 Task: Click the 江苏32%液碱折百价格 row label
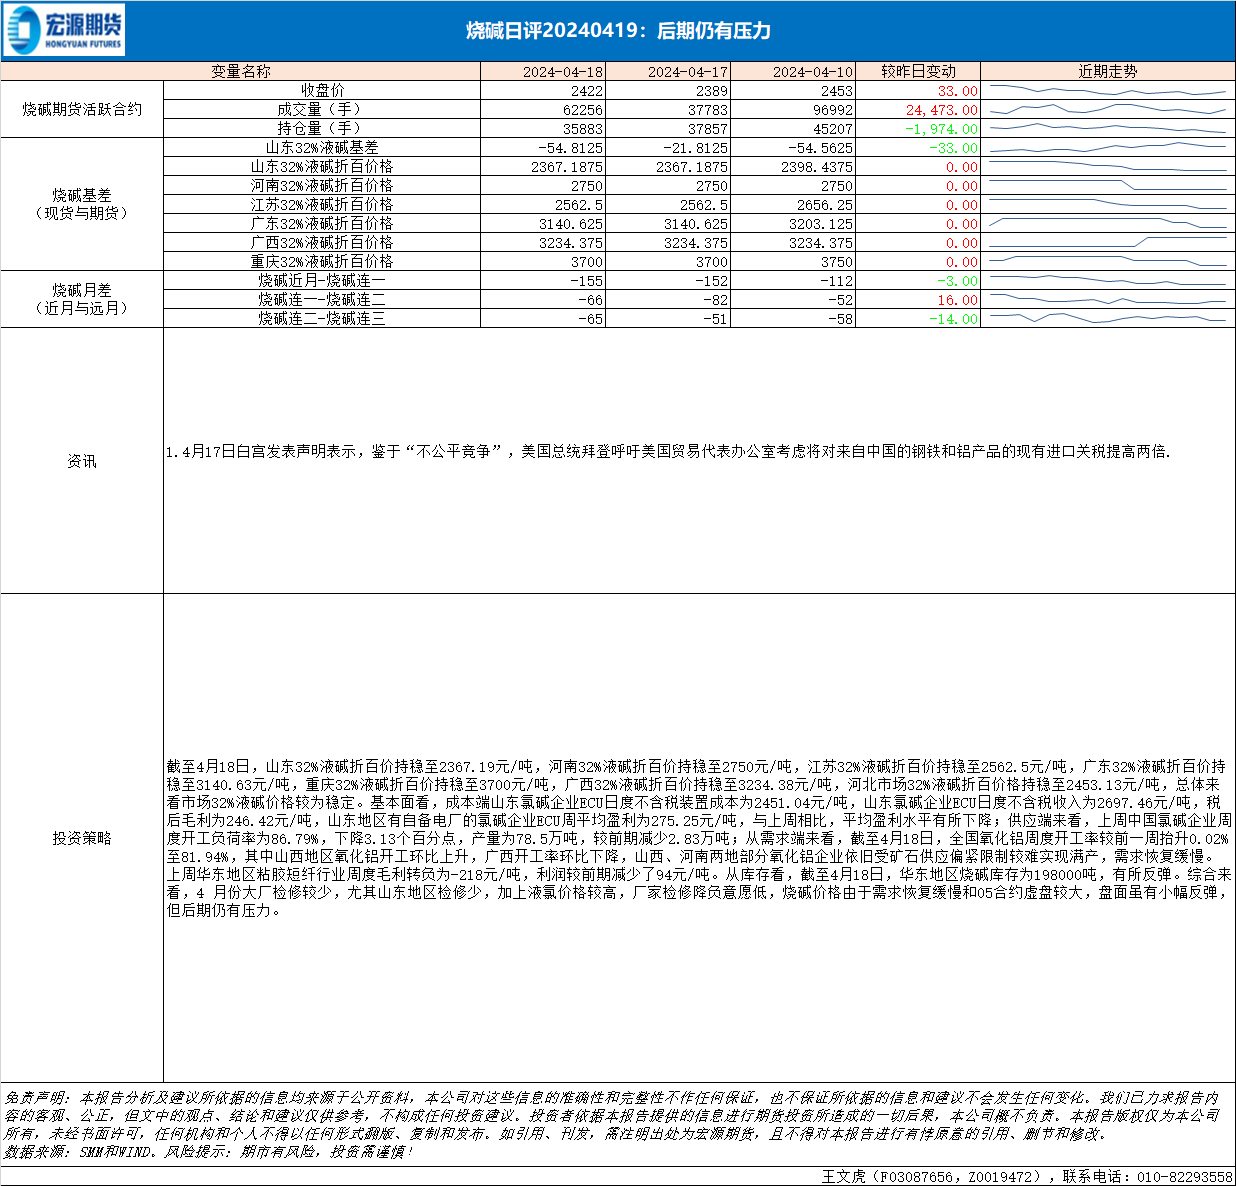(322, 204)
